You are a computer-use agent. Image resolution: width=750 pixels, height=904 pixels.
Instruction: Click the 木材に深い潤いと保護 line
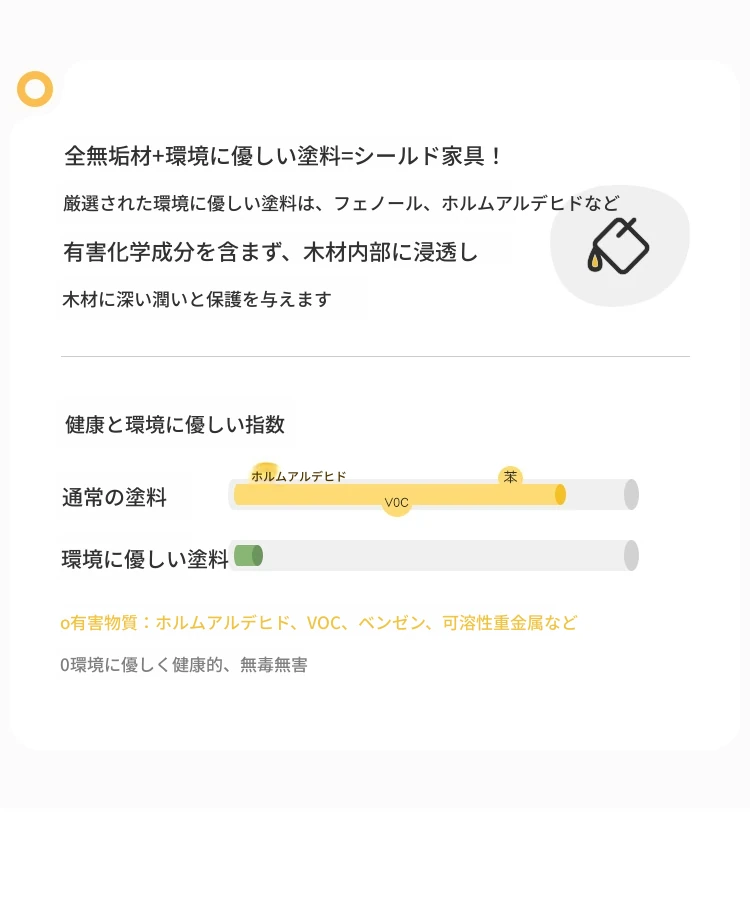pyautogui.click(x=197, y=299)
